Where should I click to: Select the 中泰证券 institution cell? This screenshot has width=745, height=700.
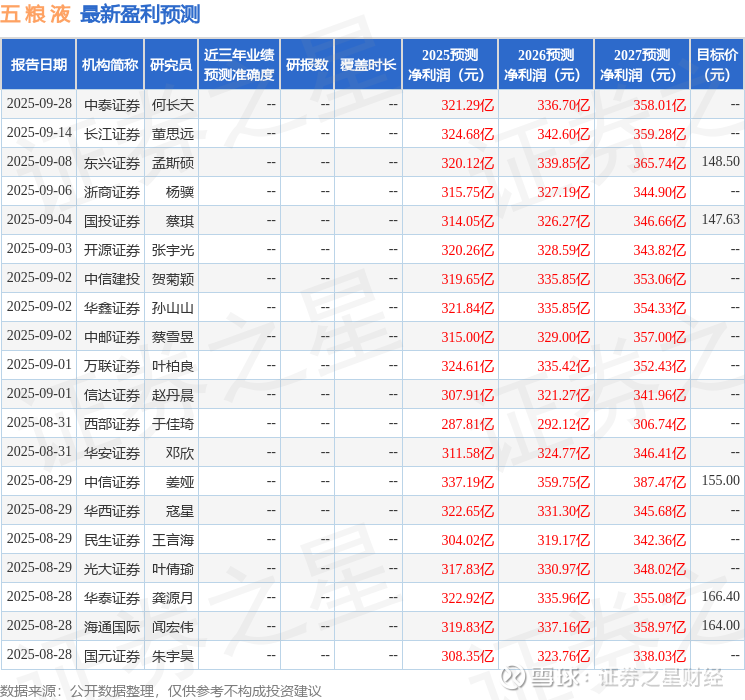tap(112, 105)
